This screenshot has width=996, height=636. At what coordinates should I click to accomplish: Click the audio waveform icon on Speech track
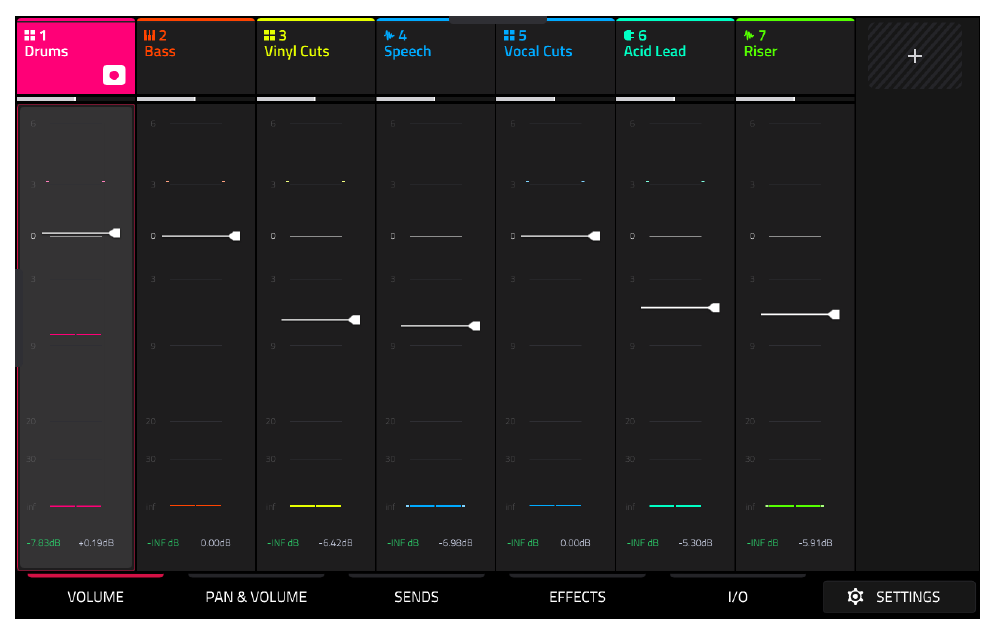pyautogui.click(x=389, y=35)
